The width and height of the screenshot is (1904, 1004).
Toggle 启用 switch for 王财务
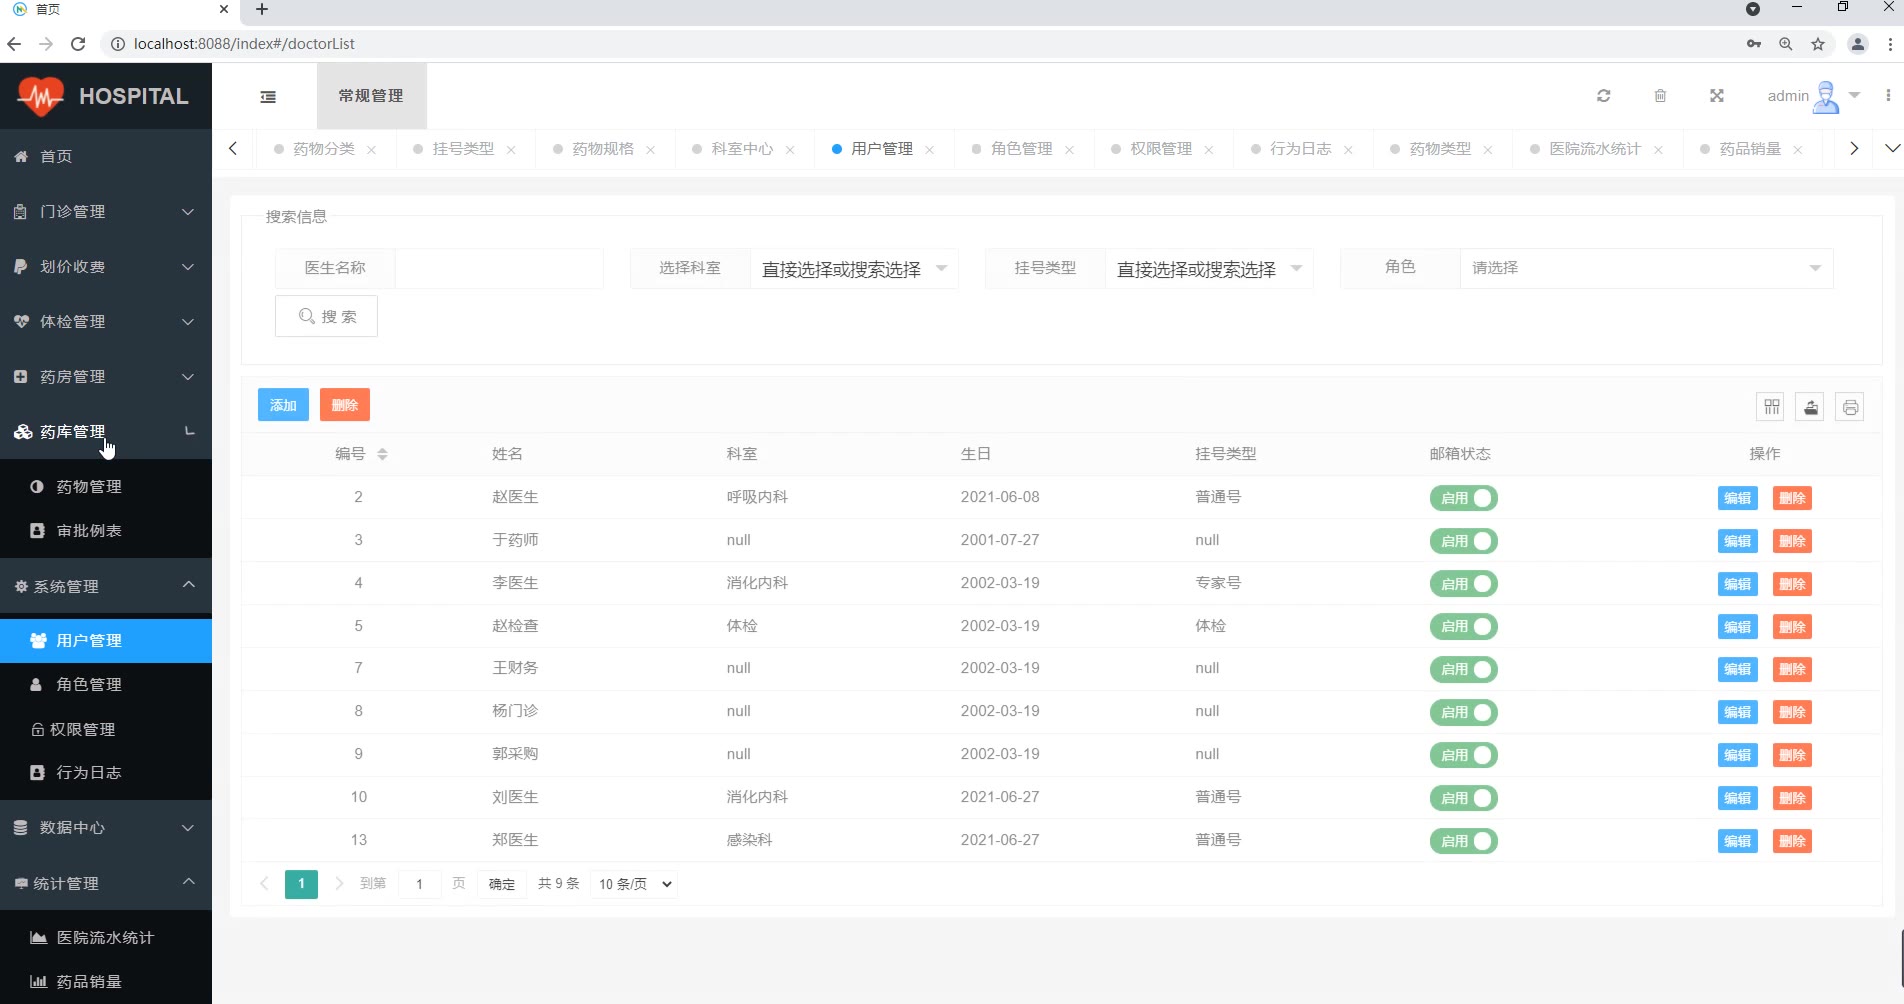pos(1463,669)
